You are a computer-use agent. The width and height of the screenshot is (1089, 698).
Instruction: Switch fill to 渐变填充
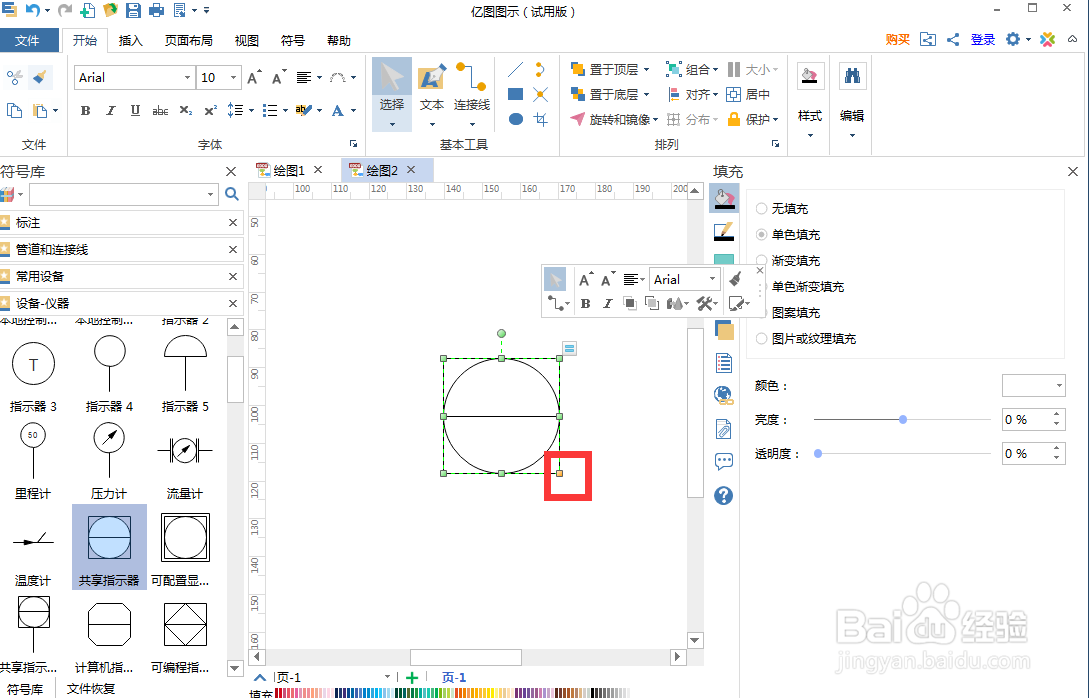pyautogui.click(x=761, y=260)
